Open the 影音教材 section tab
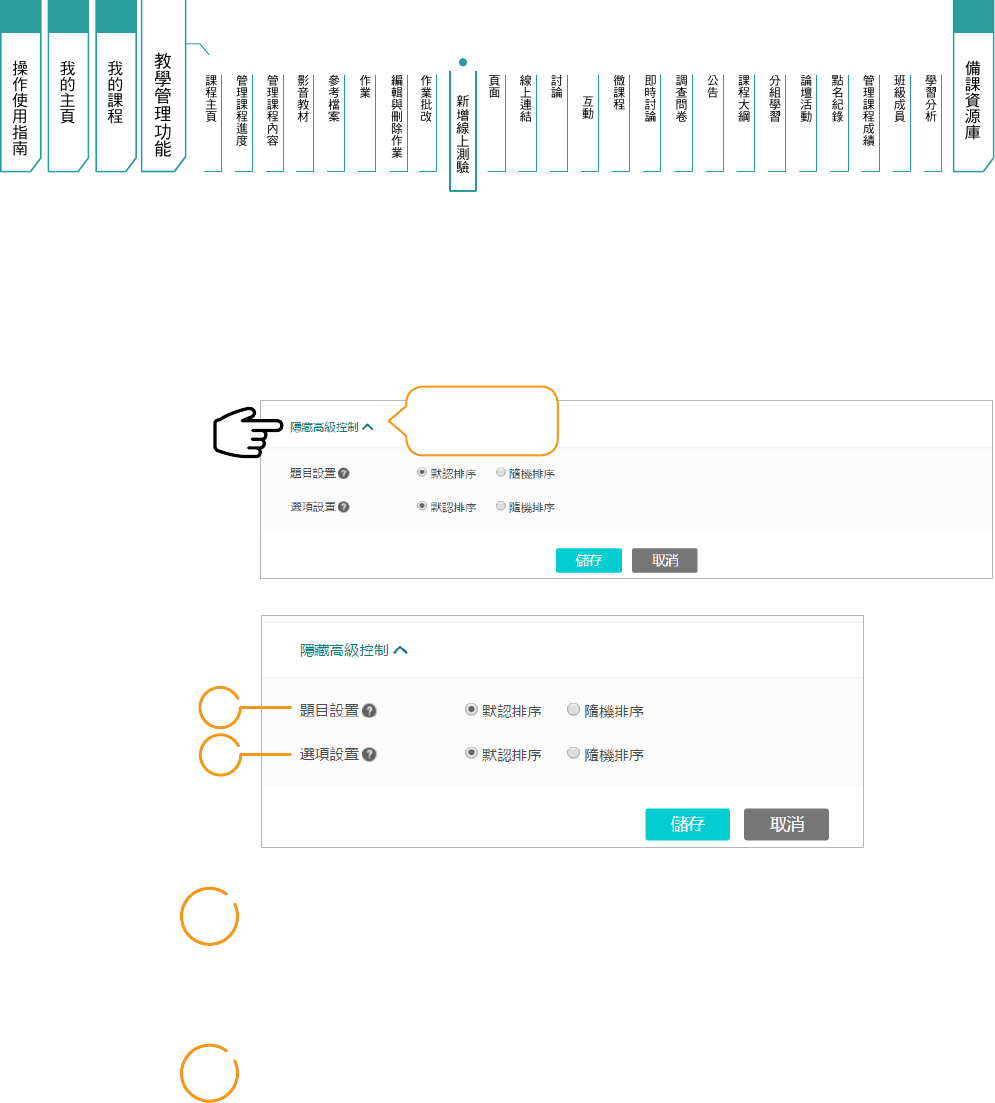Screen dimensions: 995x1103 [x=304, y=121]
